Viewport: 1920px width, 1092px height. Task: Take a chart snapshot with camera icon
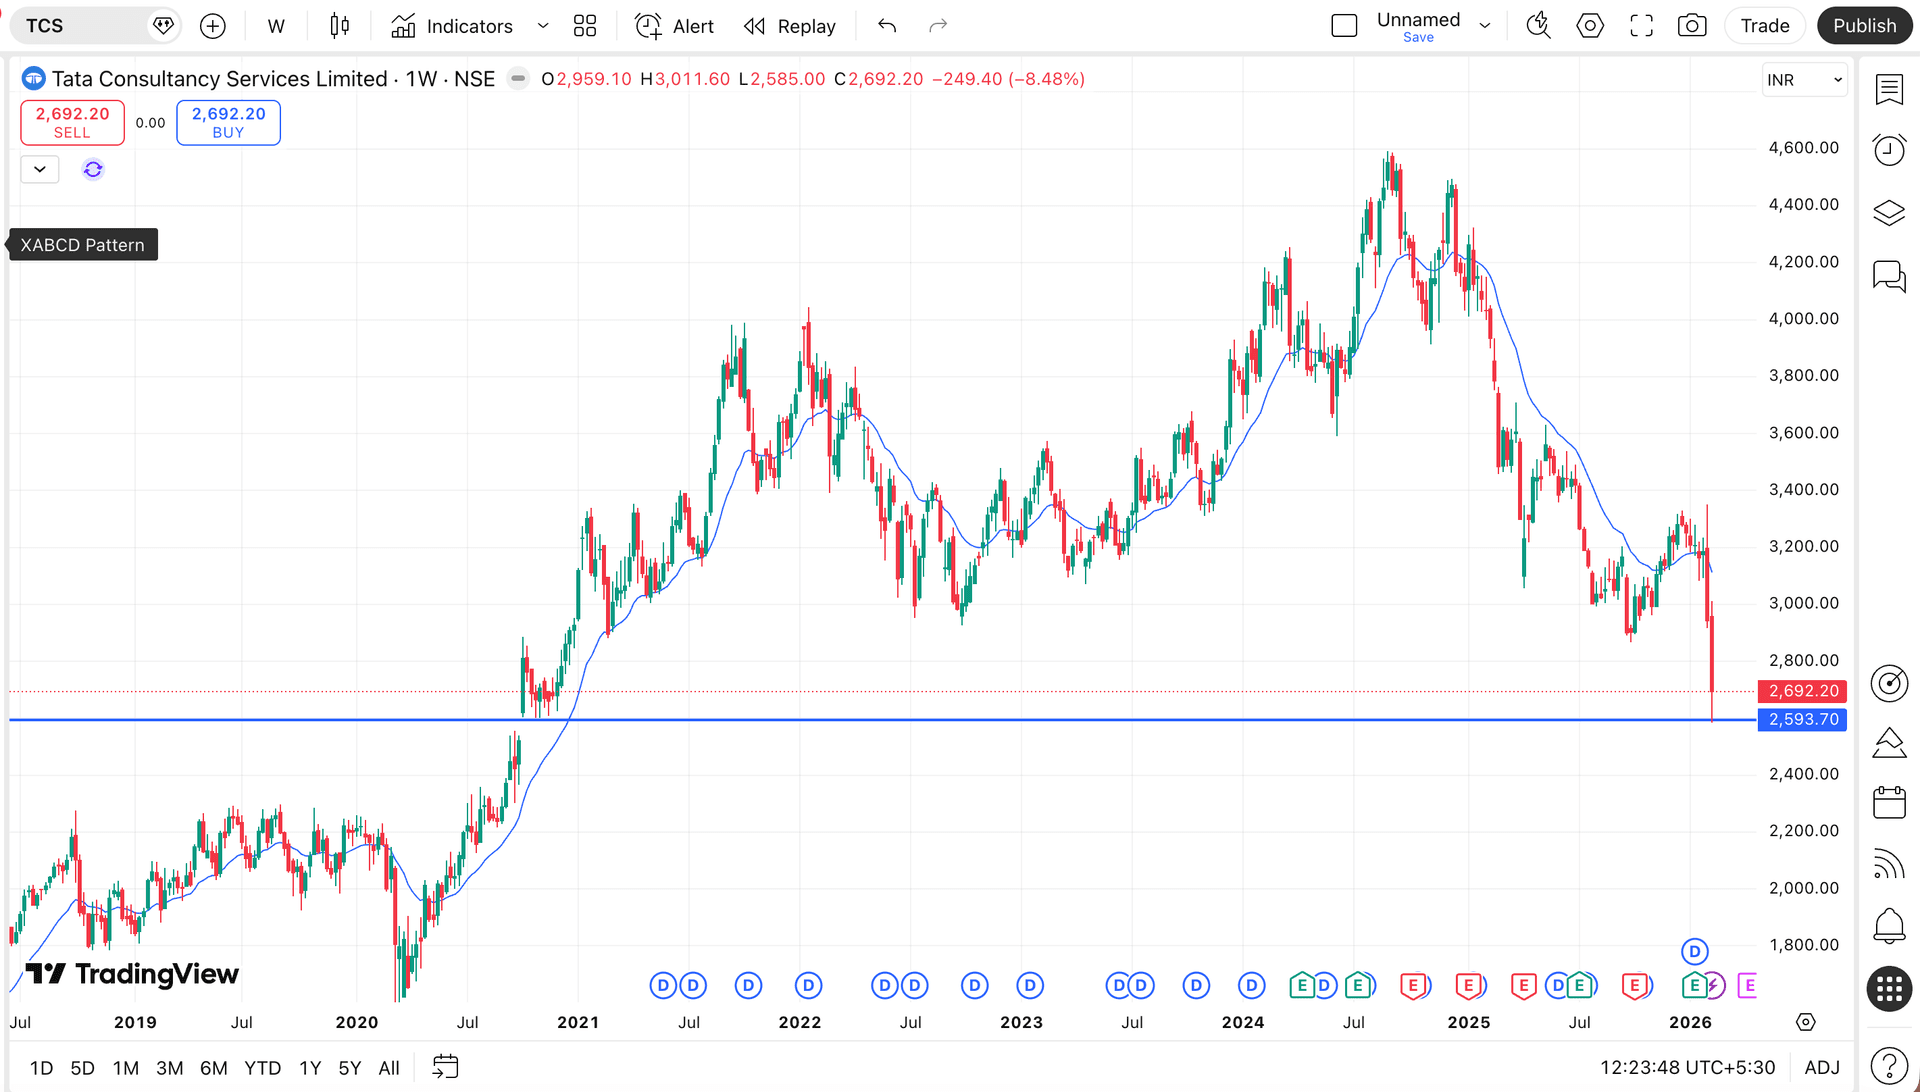pyautogui.click(x=1692, y=26)
